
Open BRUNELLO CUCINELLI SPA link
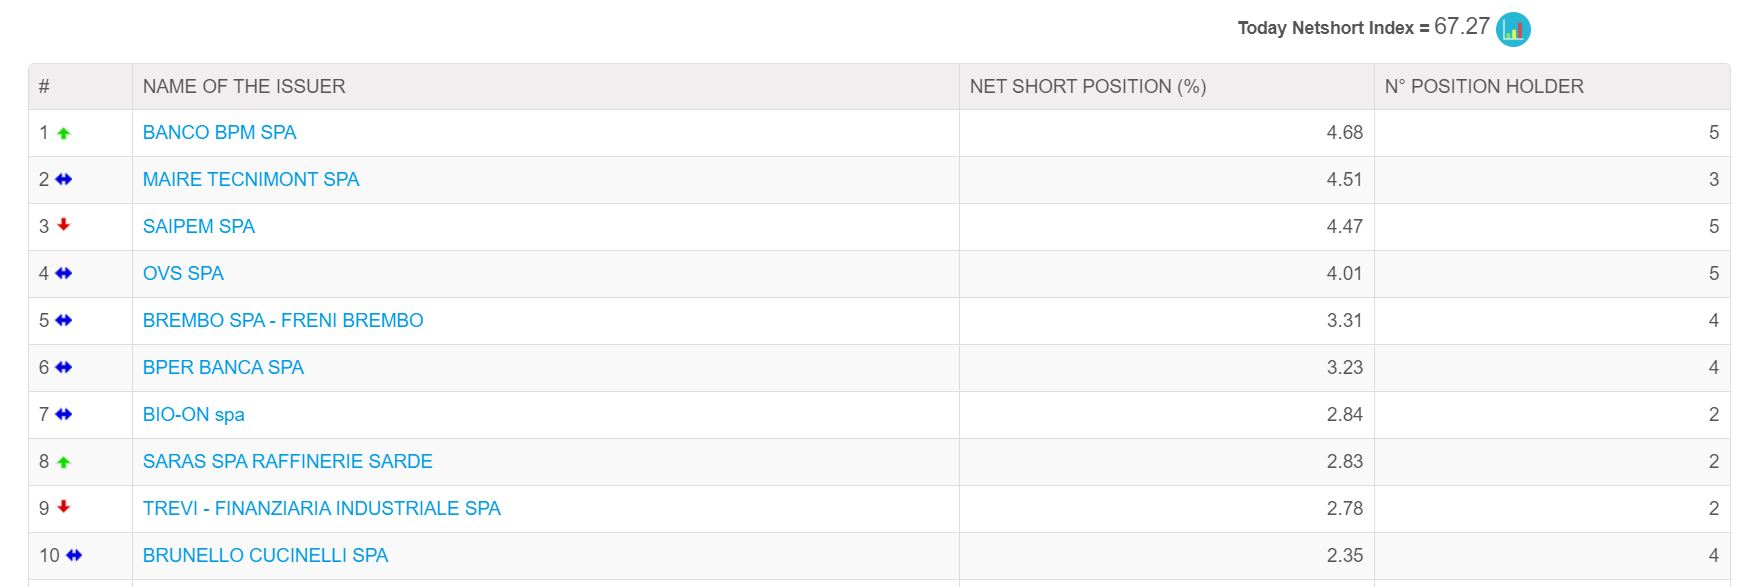tap(265, 555)
